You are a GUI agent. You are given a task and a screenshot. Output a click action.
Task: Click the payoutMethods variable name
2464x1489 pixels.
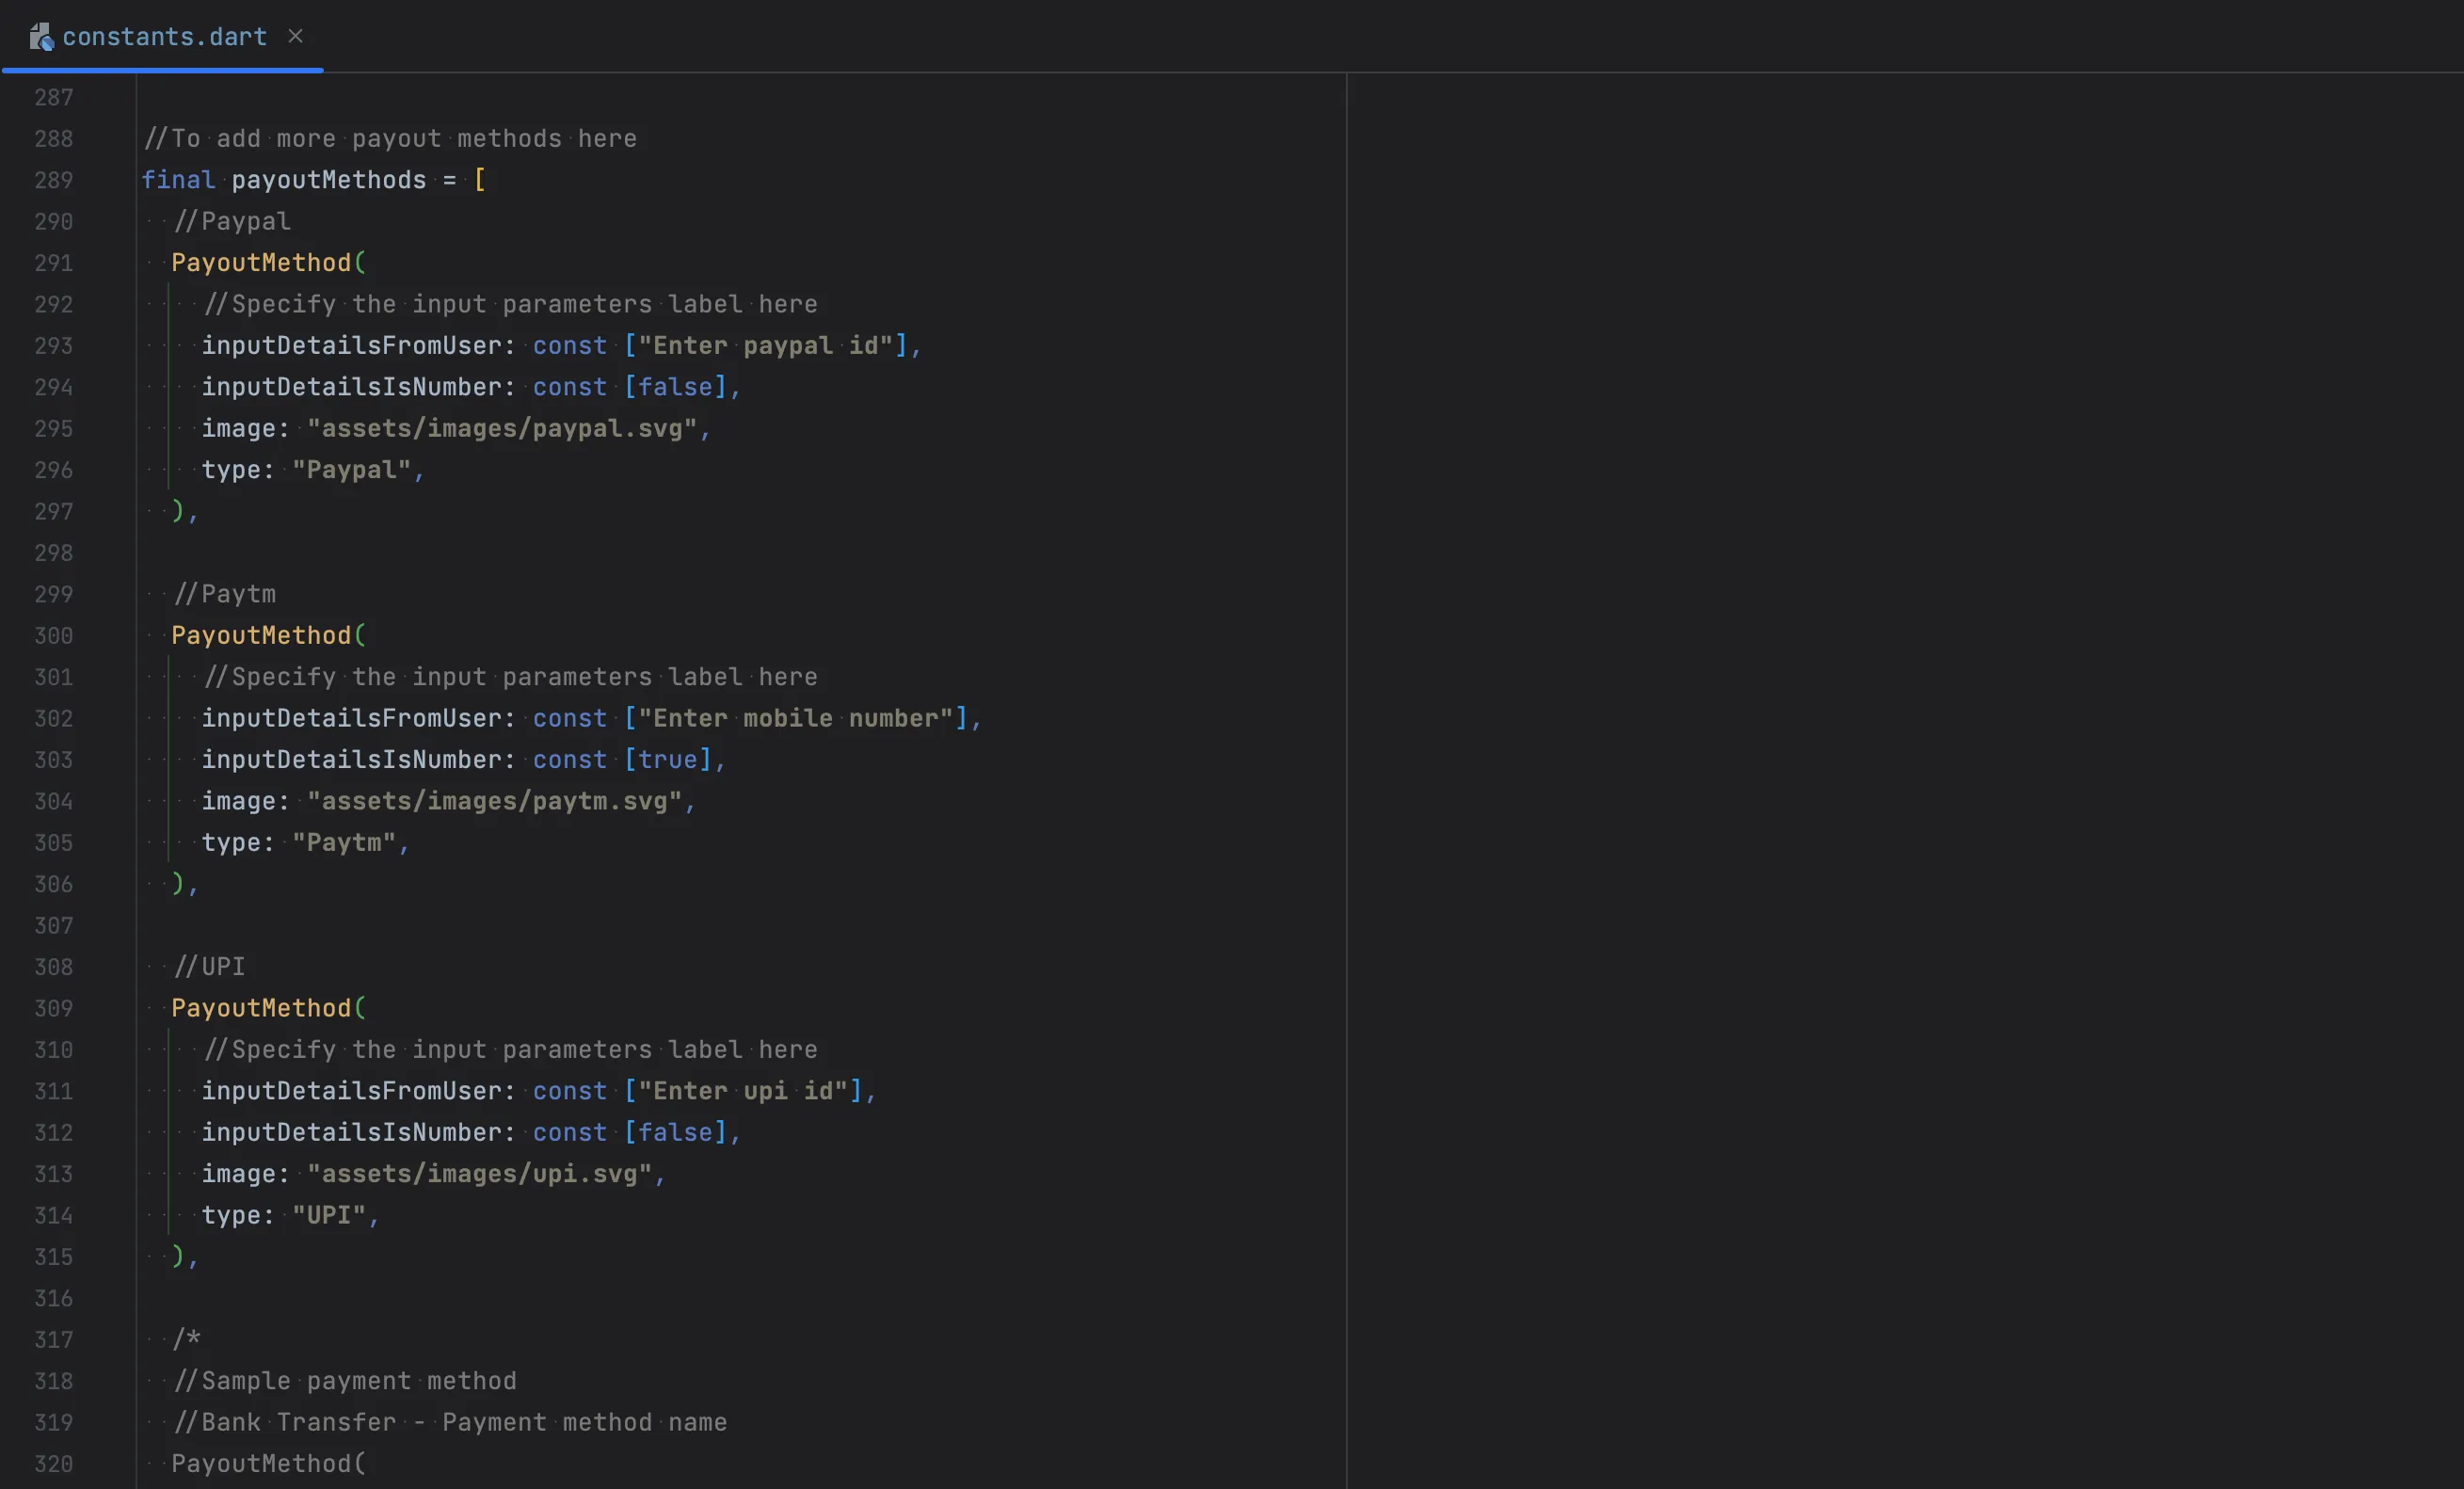tap(329, 180)
